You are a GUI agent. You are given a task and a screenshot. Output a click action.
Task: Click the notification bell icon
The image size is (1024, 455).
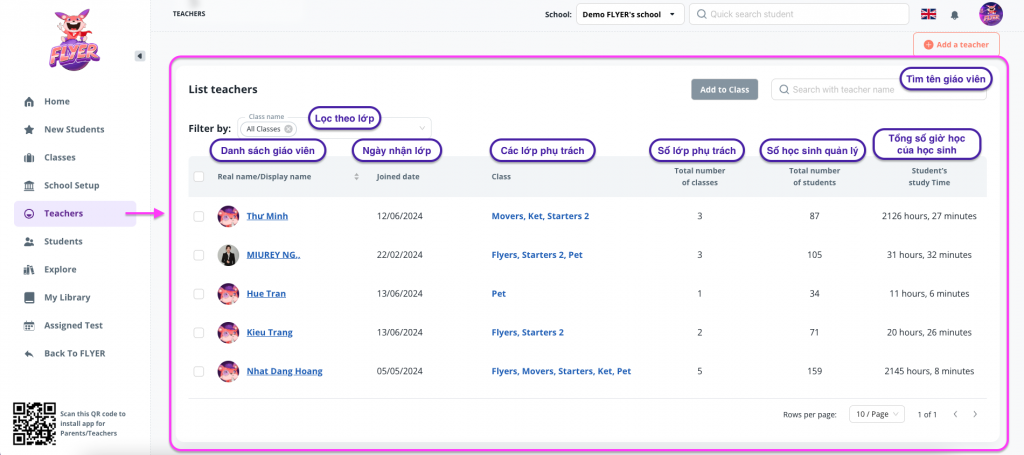pyautogui.click(x=954, y=15)
